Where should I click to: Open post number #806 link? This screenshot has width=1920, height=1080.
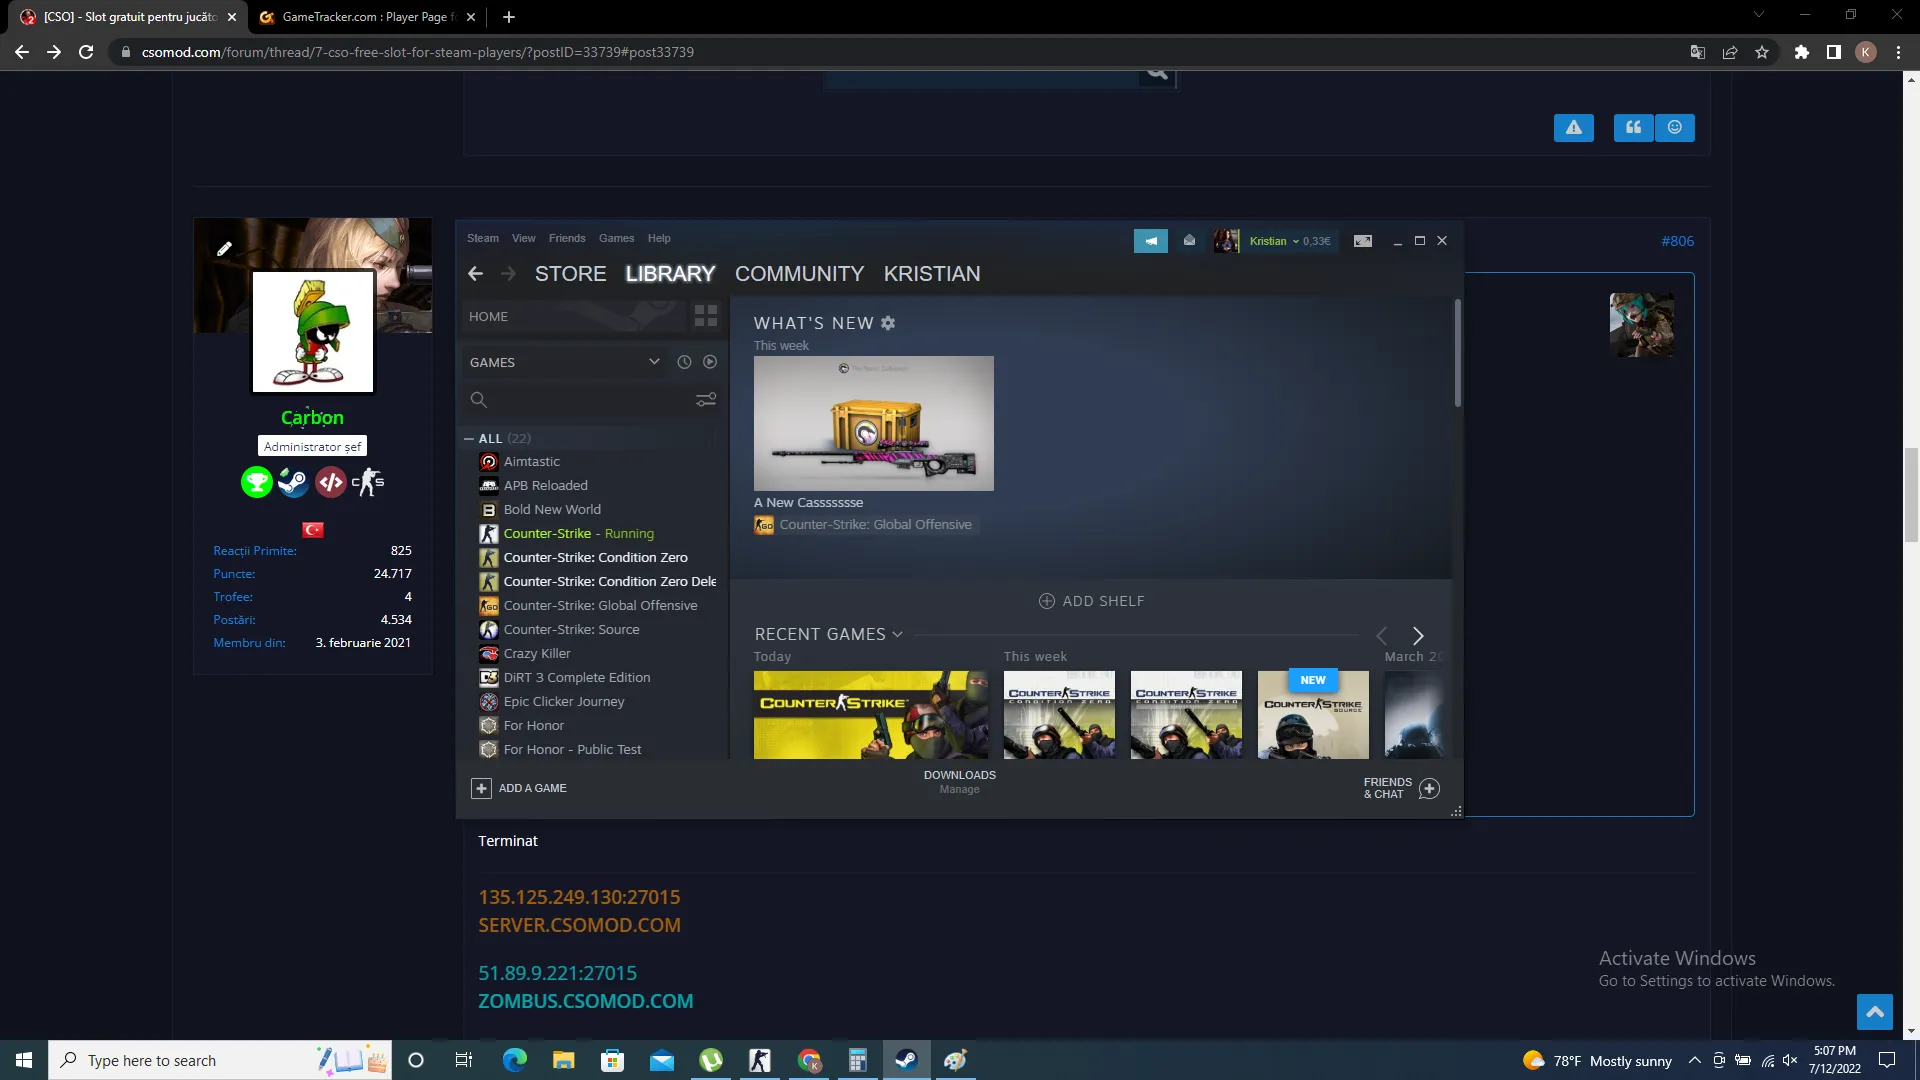(1678, 241)
